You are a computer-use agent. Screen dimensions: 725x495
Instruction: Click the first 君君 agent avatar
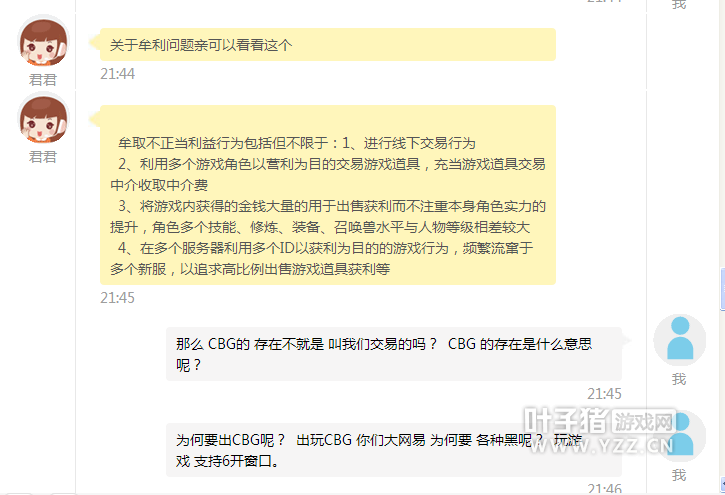coord(43,42)
